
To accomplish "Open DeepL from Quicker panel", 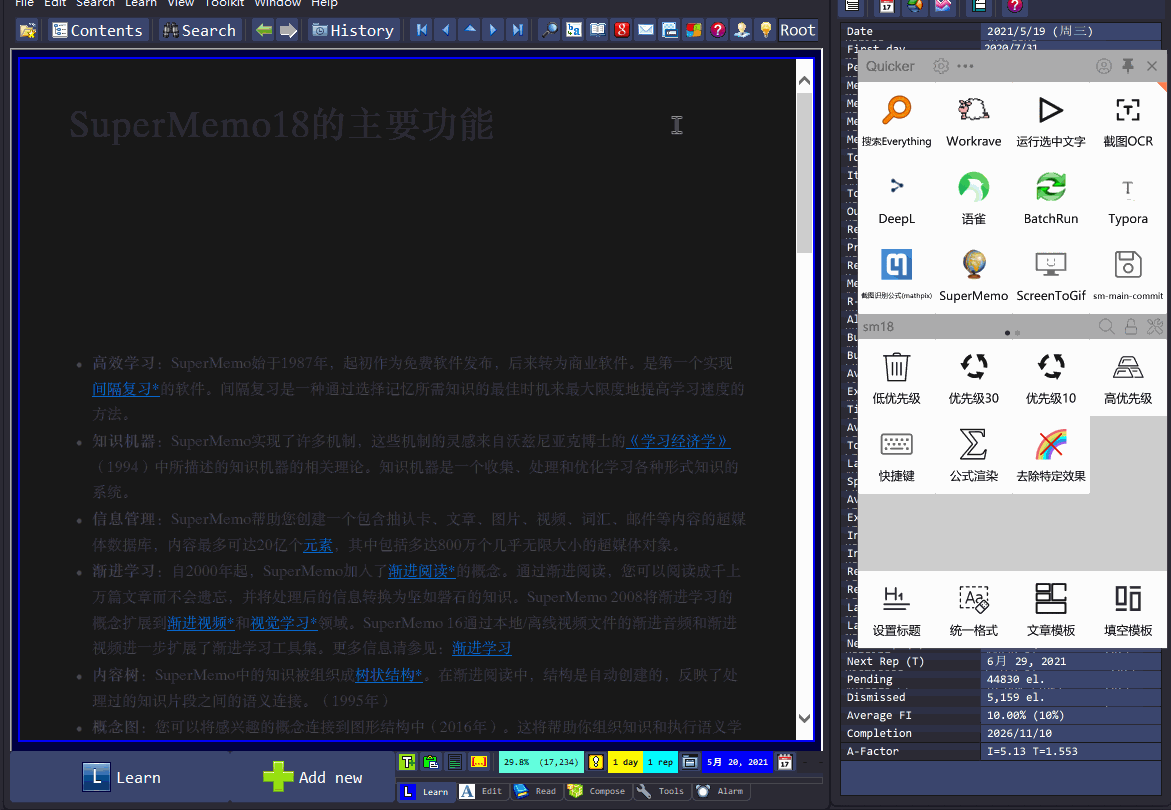I will click(896, 199).
